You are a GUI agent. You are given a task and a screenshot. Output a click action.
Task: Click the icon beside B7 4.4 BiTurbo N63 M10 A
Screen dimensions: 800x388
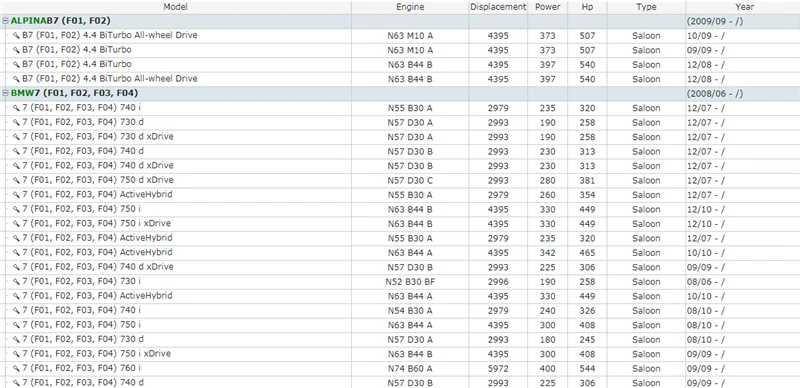[16, 51]
